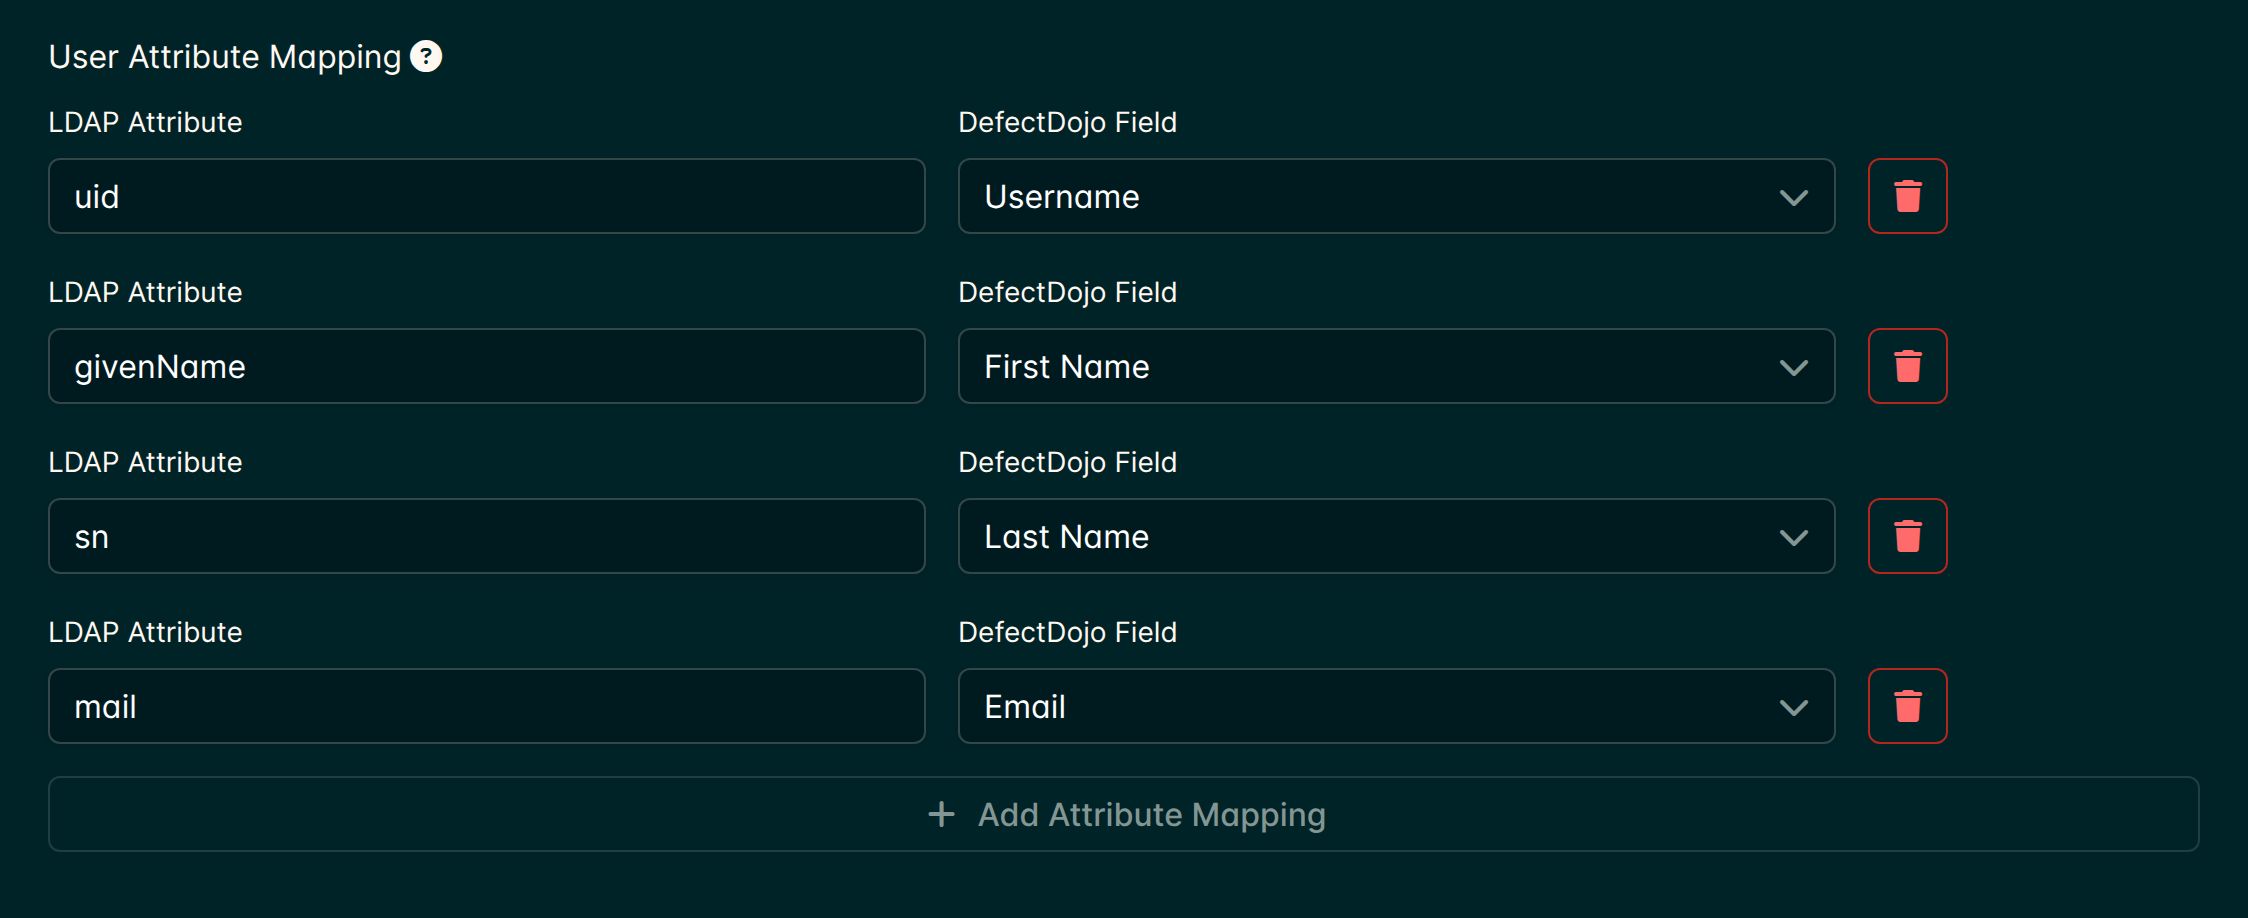This screenshot has width=2248, height=918.
Task: Open the Last Name field dropdown
Action: [1396, 536]
